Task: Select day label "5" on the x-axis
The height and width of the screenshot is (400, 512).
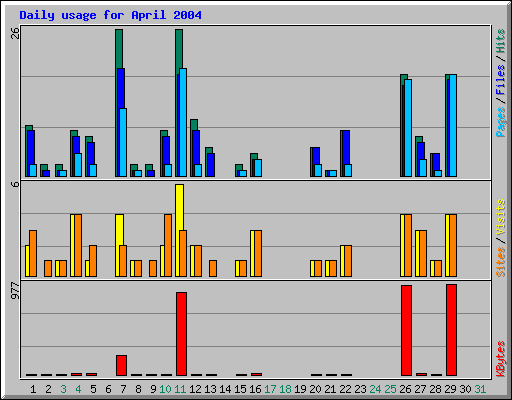Action: click(x=93, y=389)
